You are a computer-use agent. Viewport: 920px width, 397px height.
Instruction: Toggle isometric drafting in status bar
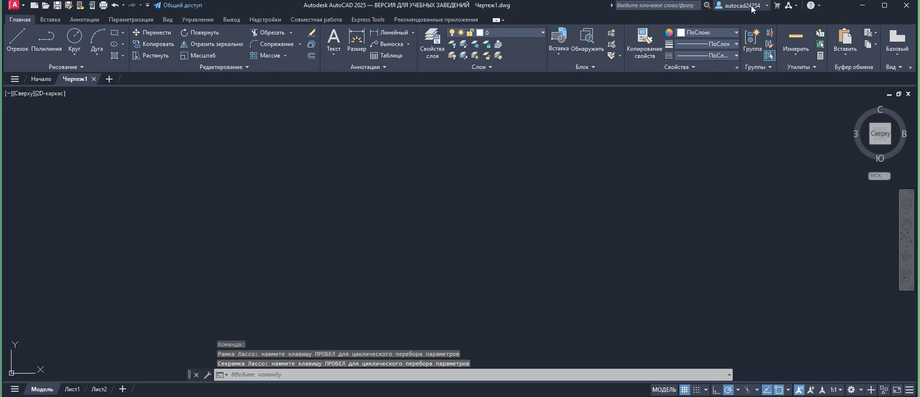pos(748,390)
